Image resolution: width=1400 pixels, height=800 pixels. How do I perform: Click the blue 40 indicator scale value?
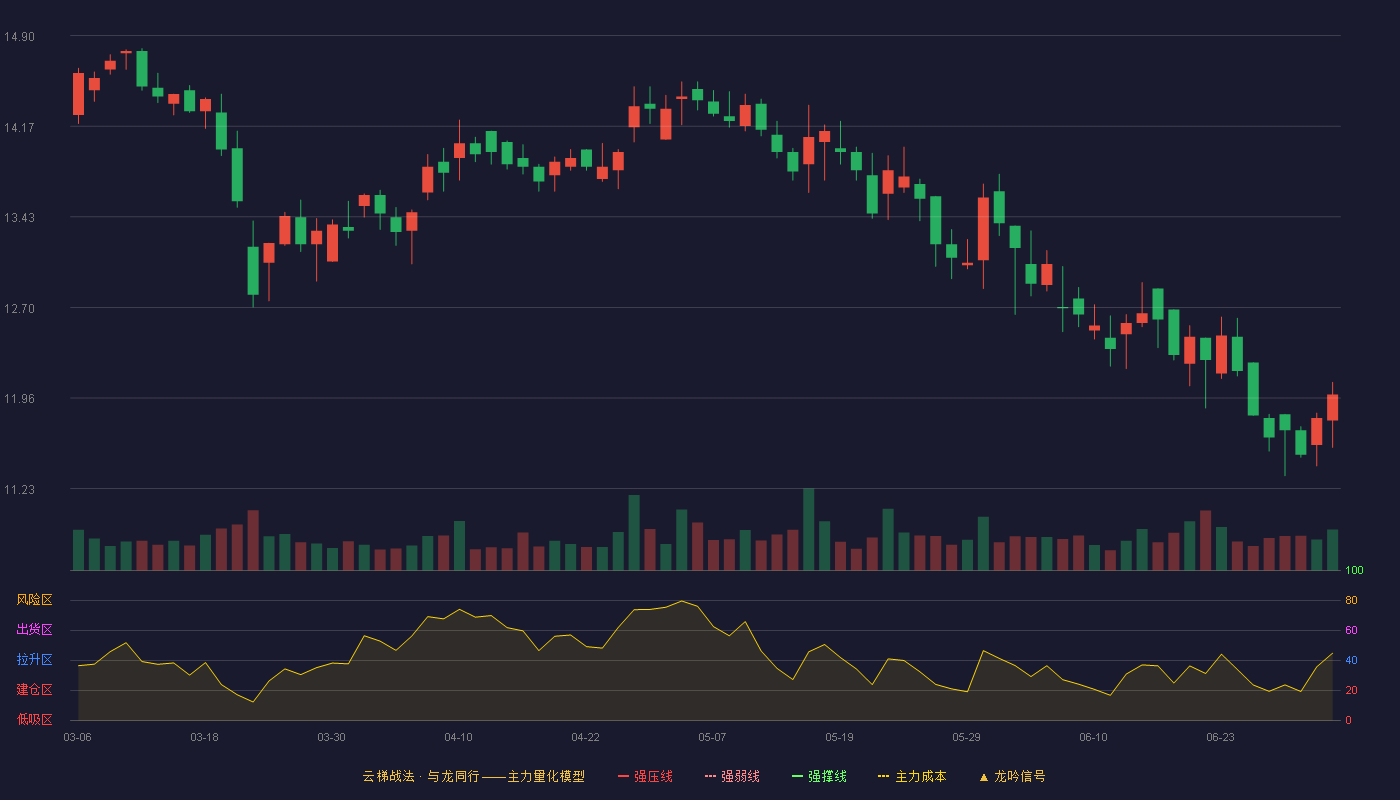pyautogui.click(x=1351, y=660)
